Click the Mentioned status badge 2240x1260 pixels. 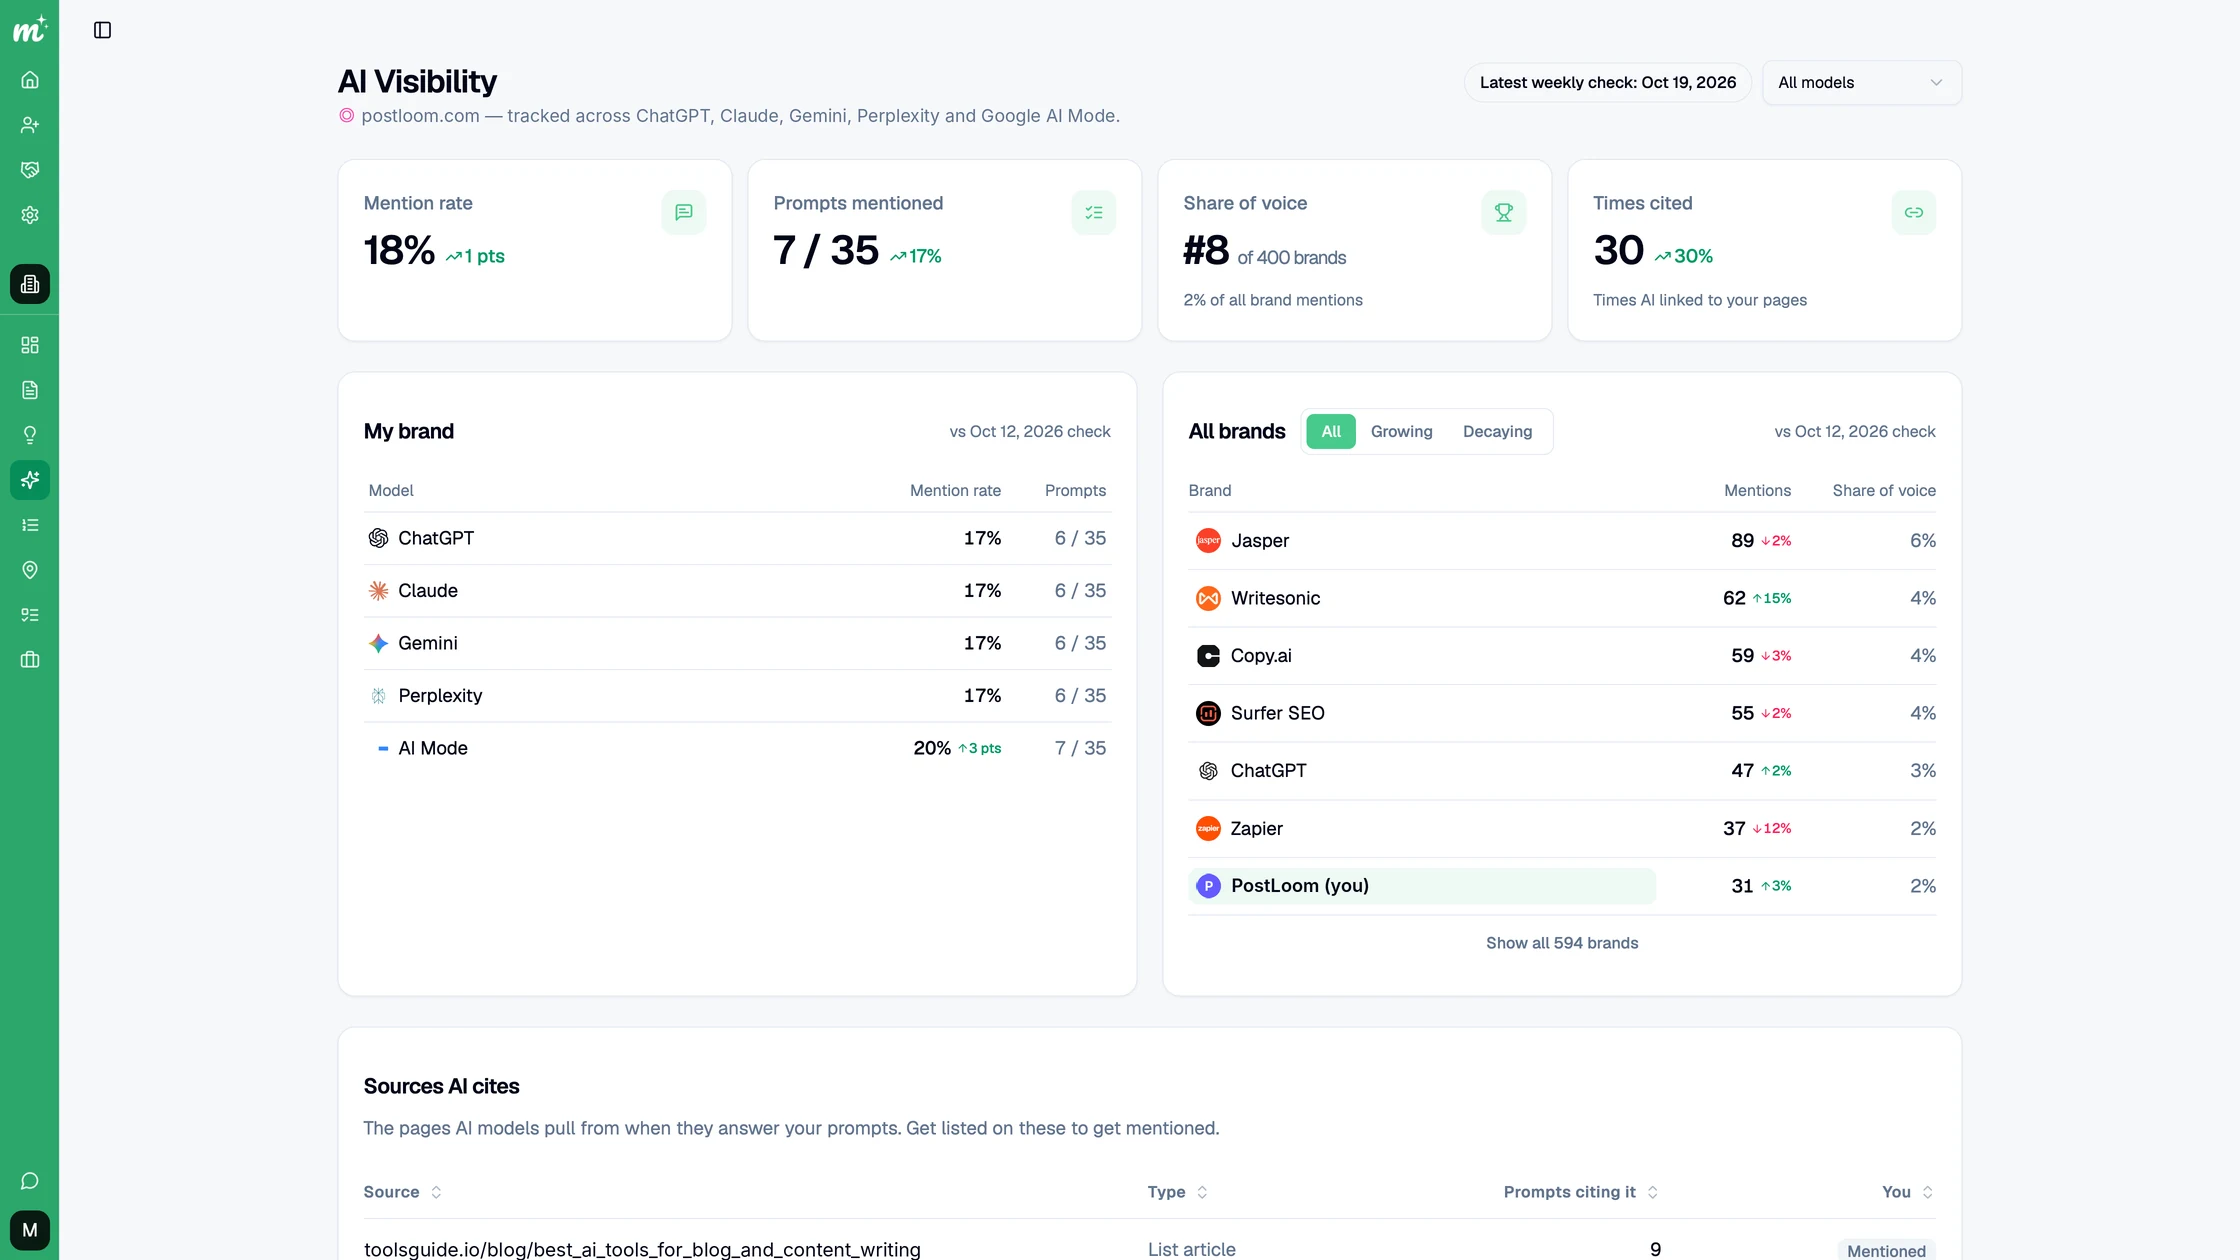[1885, 1250]
